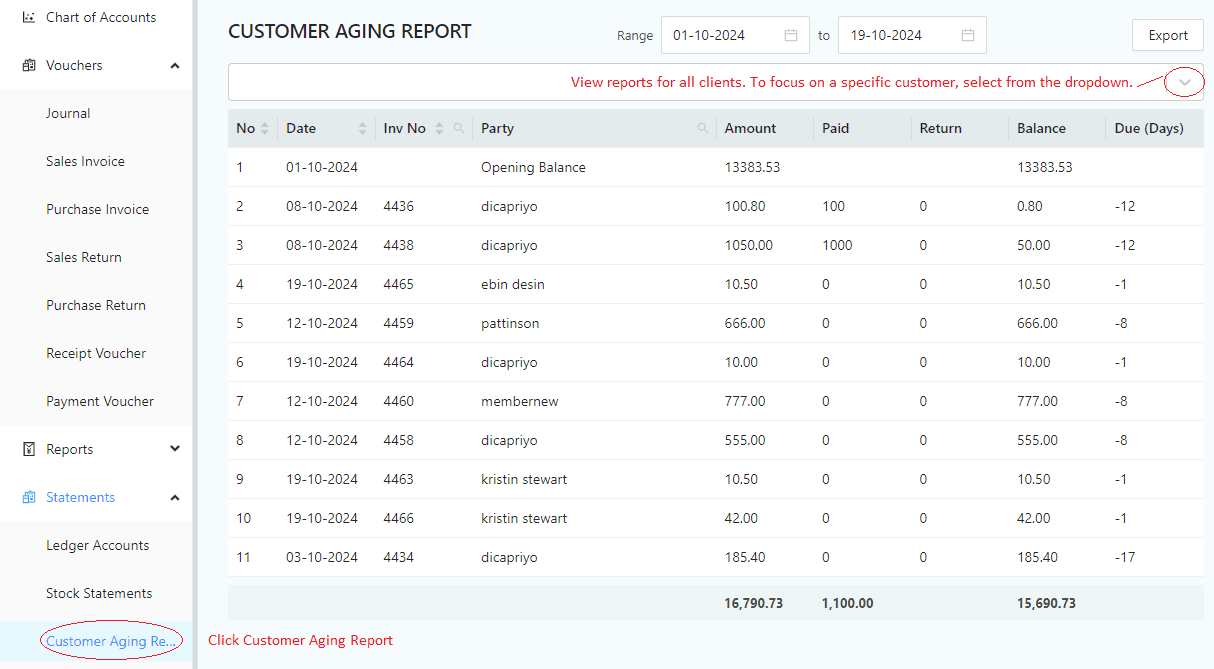
Task: Click party name ebin desin
Action: [x=513, y=284]
